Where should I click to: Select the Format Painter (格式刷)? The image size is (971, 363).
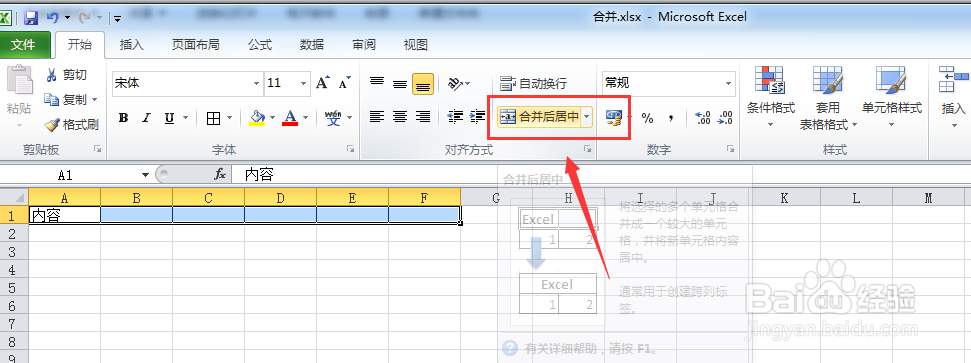(72, 125)
